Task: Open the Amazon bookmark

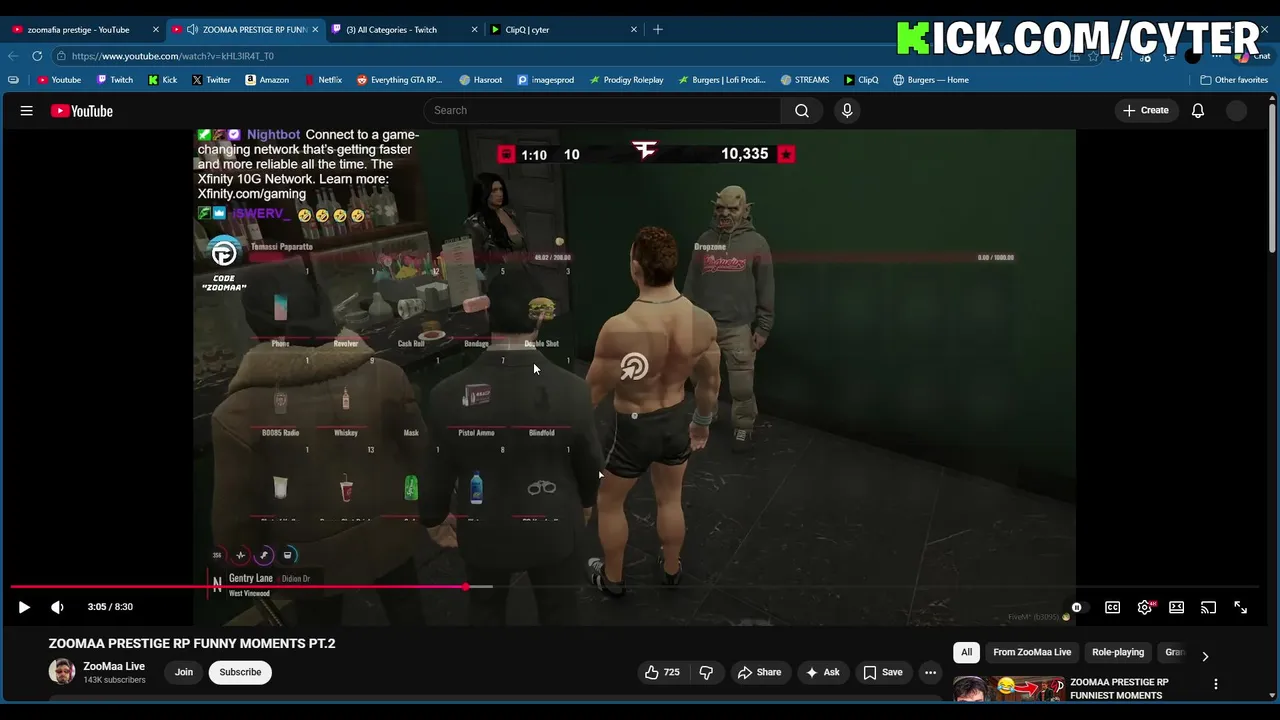Action: click(267, 80)
